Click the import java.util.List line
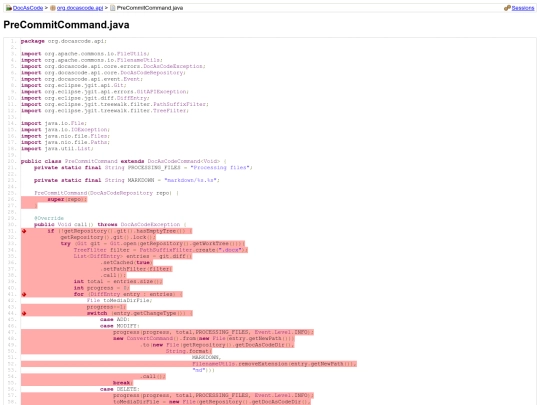Viewport: 540px width, 405px height. pyautogui.click(x=57, y=149)
